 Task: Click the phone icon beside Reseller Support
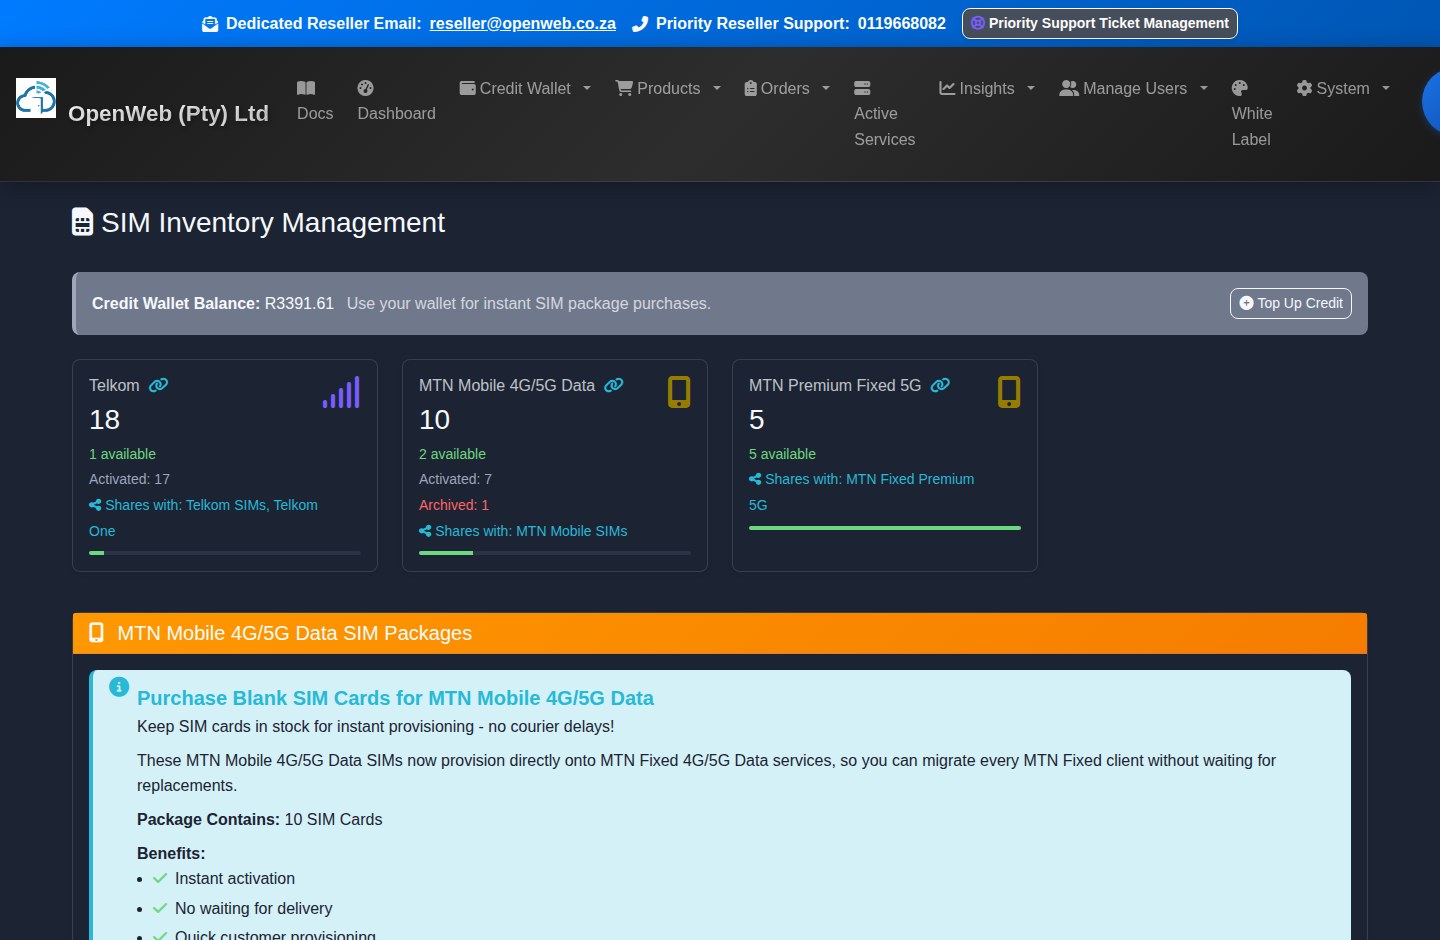[x=640, y=24]
